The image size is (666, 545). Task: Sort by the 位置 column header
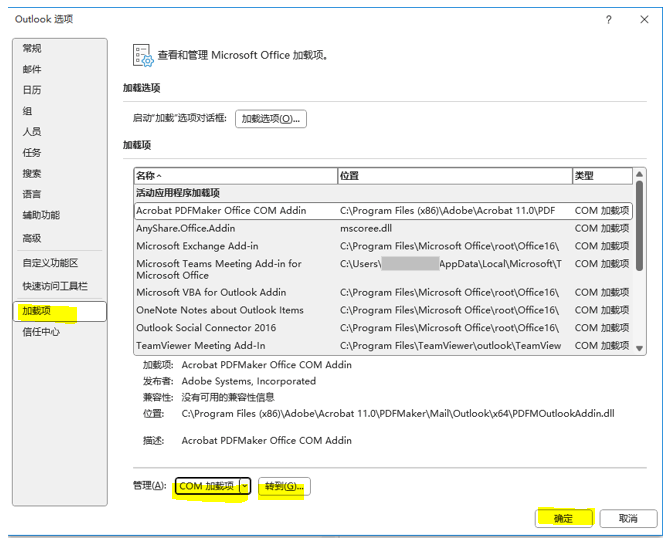coord(455,176)
